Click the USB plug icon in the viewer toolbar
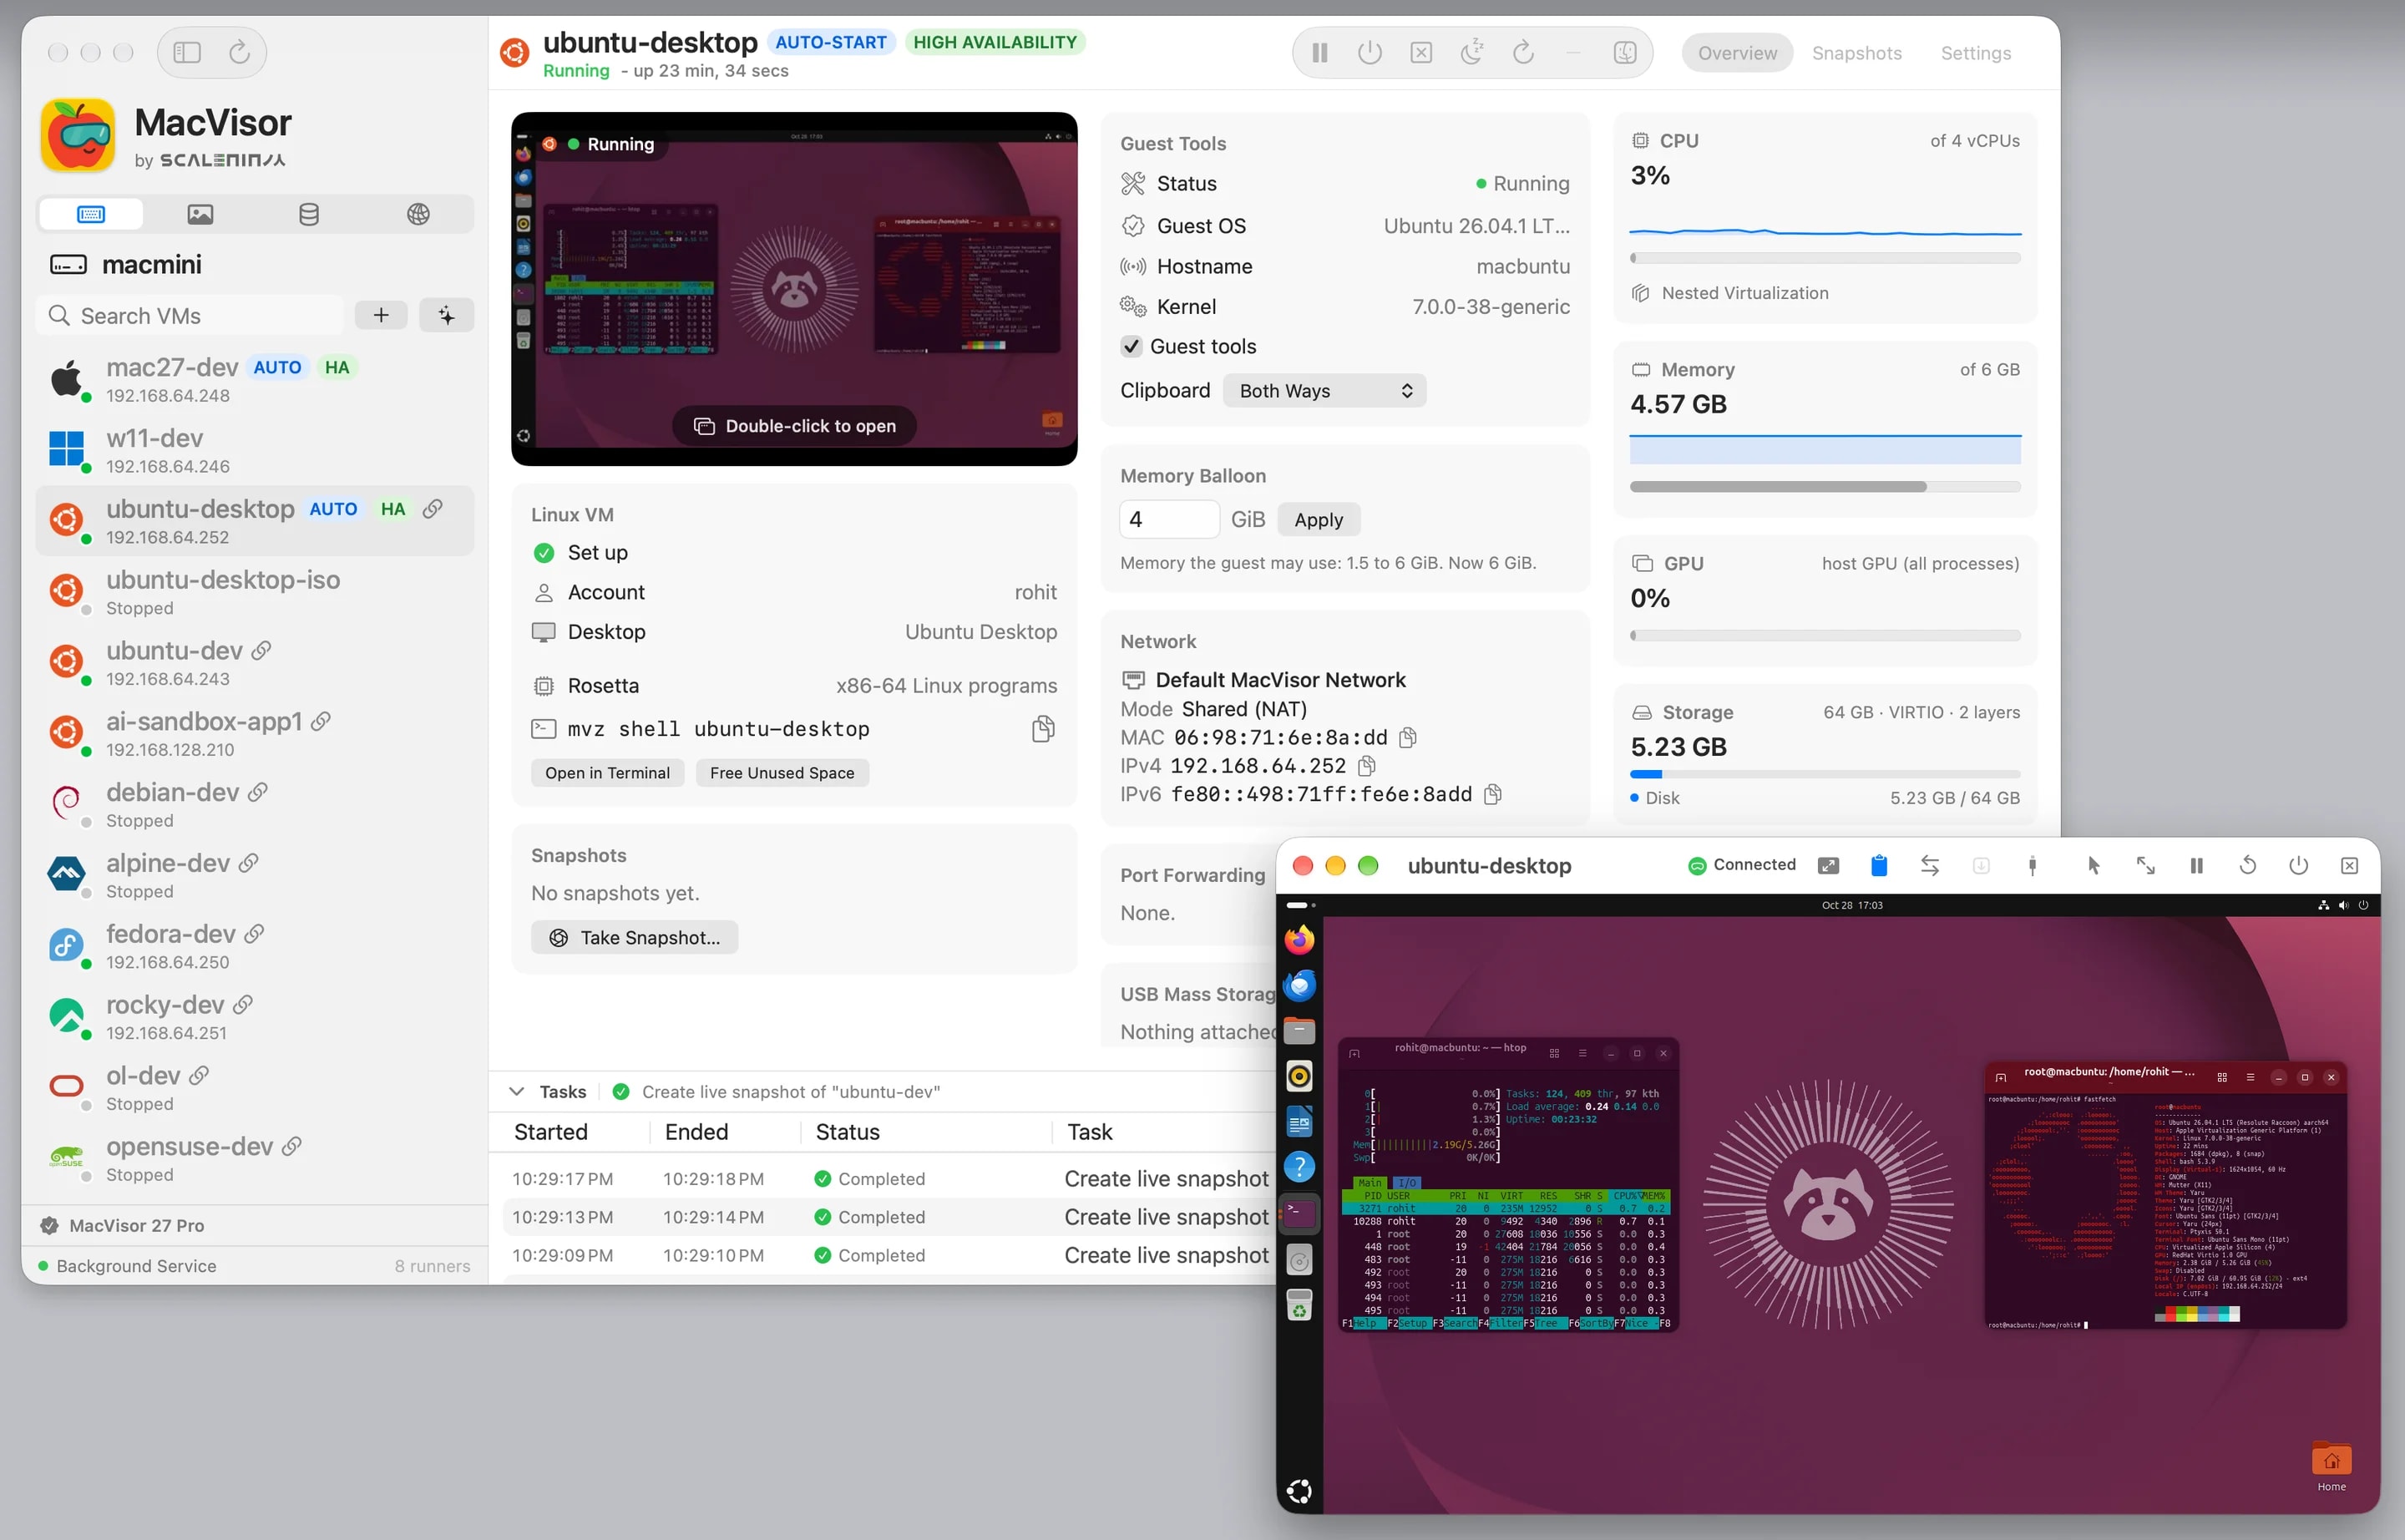2405x1540 pixels. coord(2032,866)
